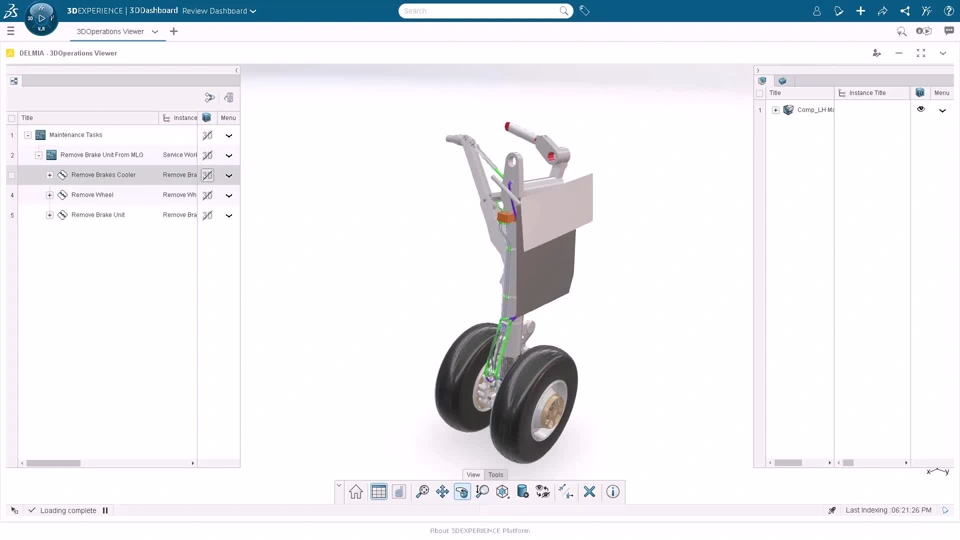The width and height of the screenshot is (960, 540).
Task: Click the fly-through airplane icon
Action: (566, 492)
